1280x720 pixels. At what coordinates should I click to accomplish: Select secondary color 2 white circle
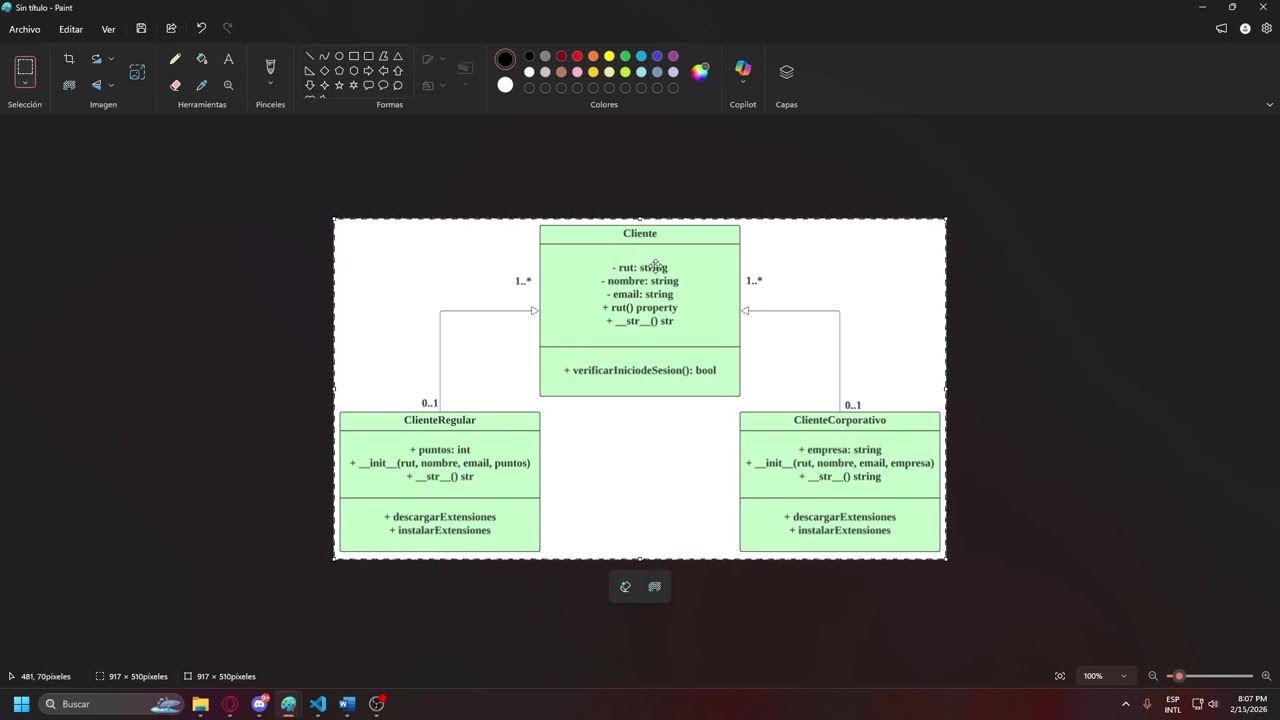click(x=505, y=85)
